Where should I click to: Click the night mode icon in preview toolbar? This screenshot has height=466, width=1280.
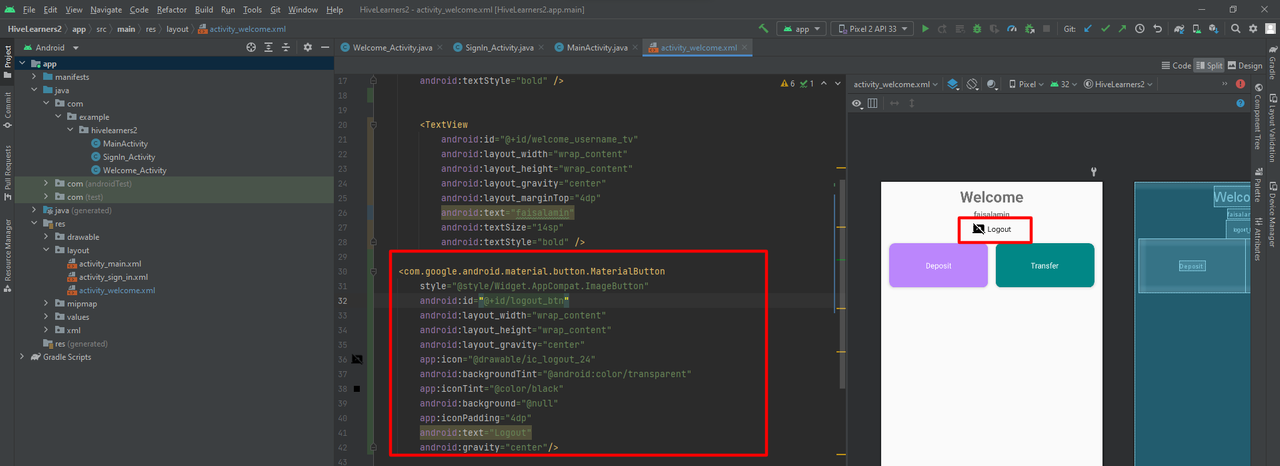click(x=992, y=84)
